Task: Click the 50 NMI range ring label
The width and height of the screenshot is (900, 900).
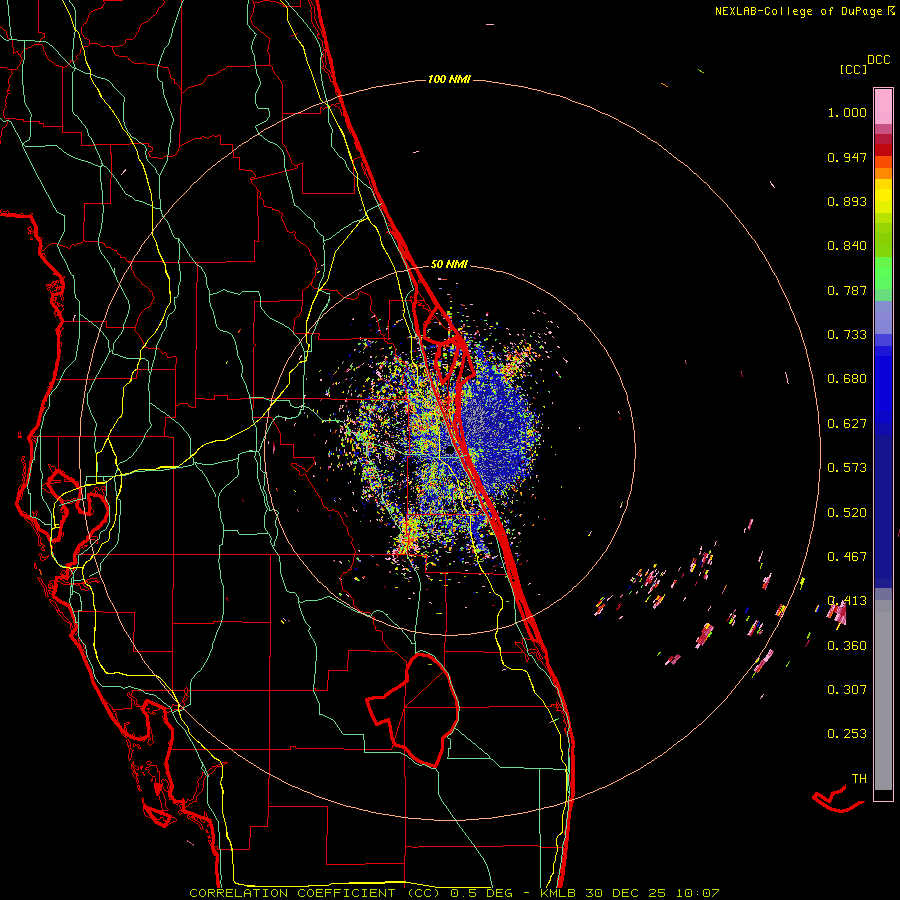Action: pos(449,264)
